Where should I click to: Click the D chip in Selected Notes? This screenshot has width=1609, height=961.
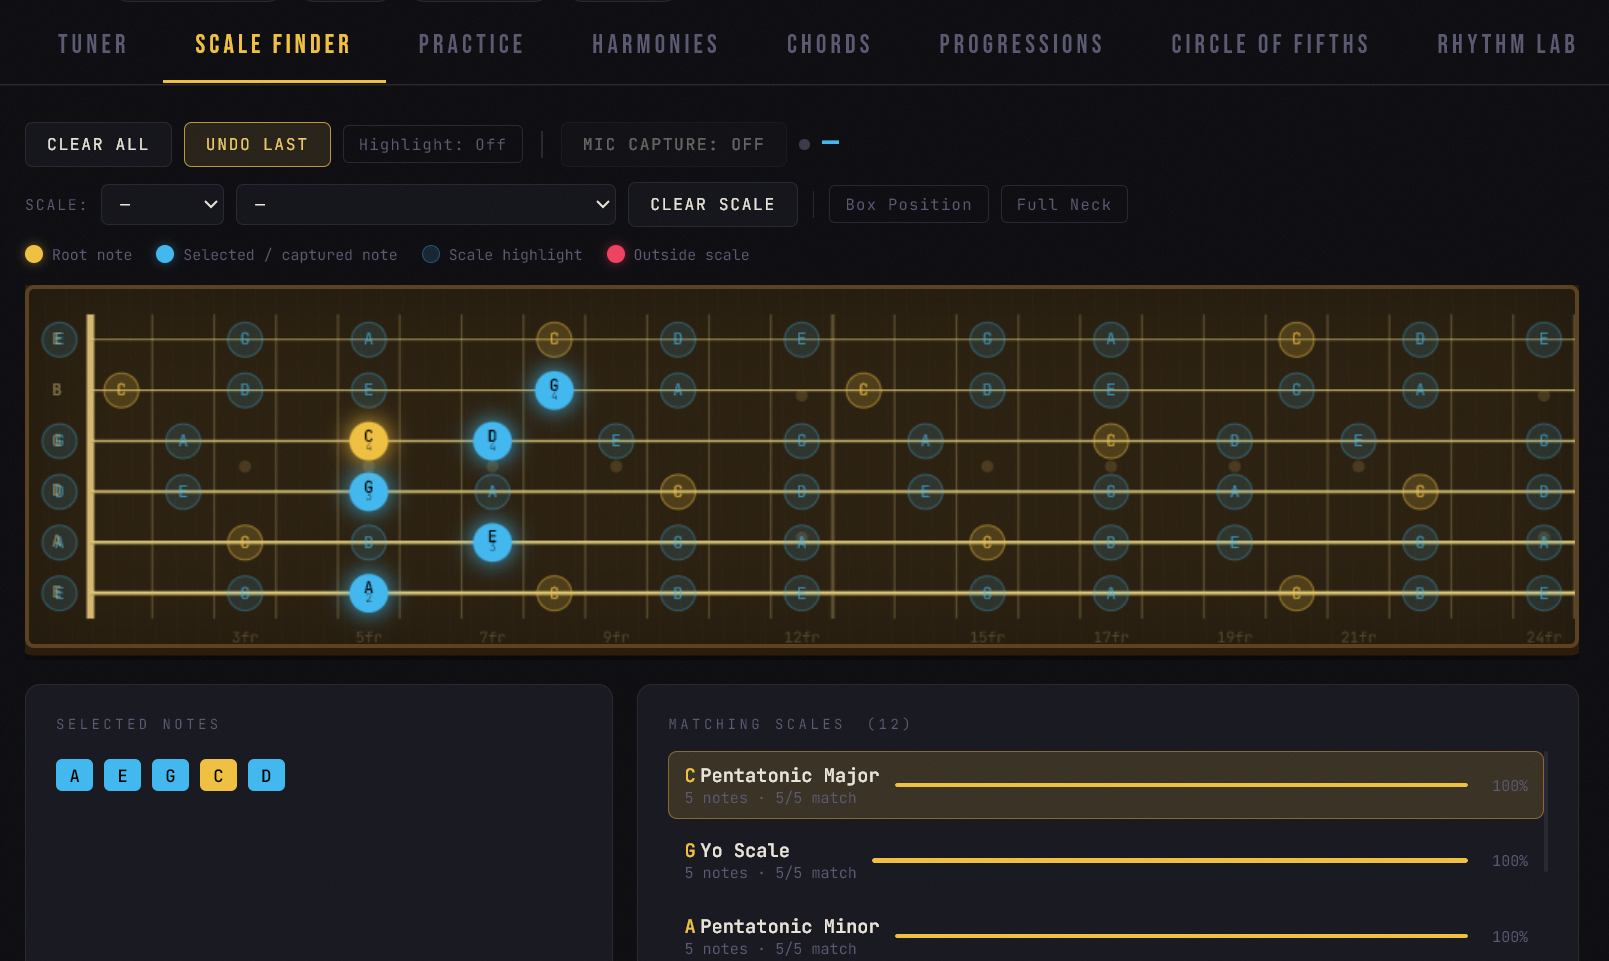266,775
